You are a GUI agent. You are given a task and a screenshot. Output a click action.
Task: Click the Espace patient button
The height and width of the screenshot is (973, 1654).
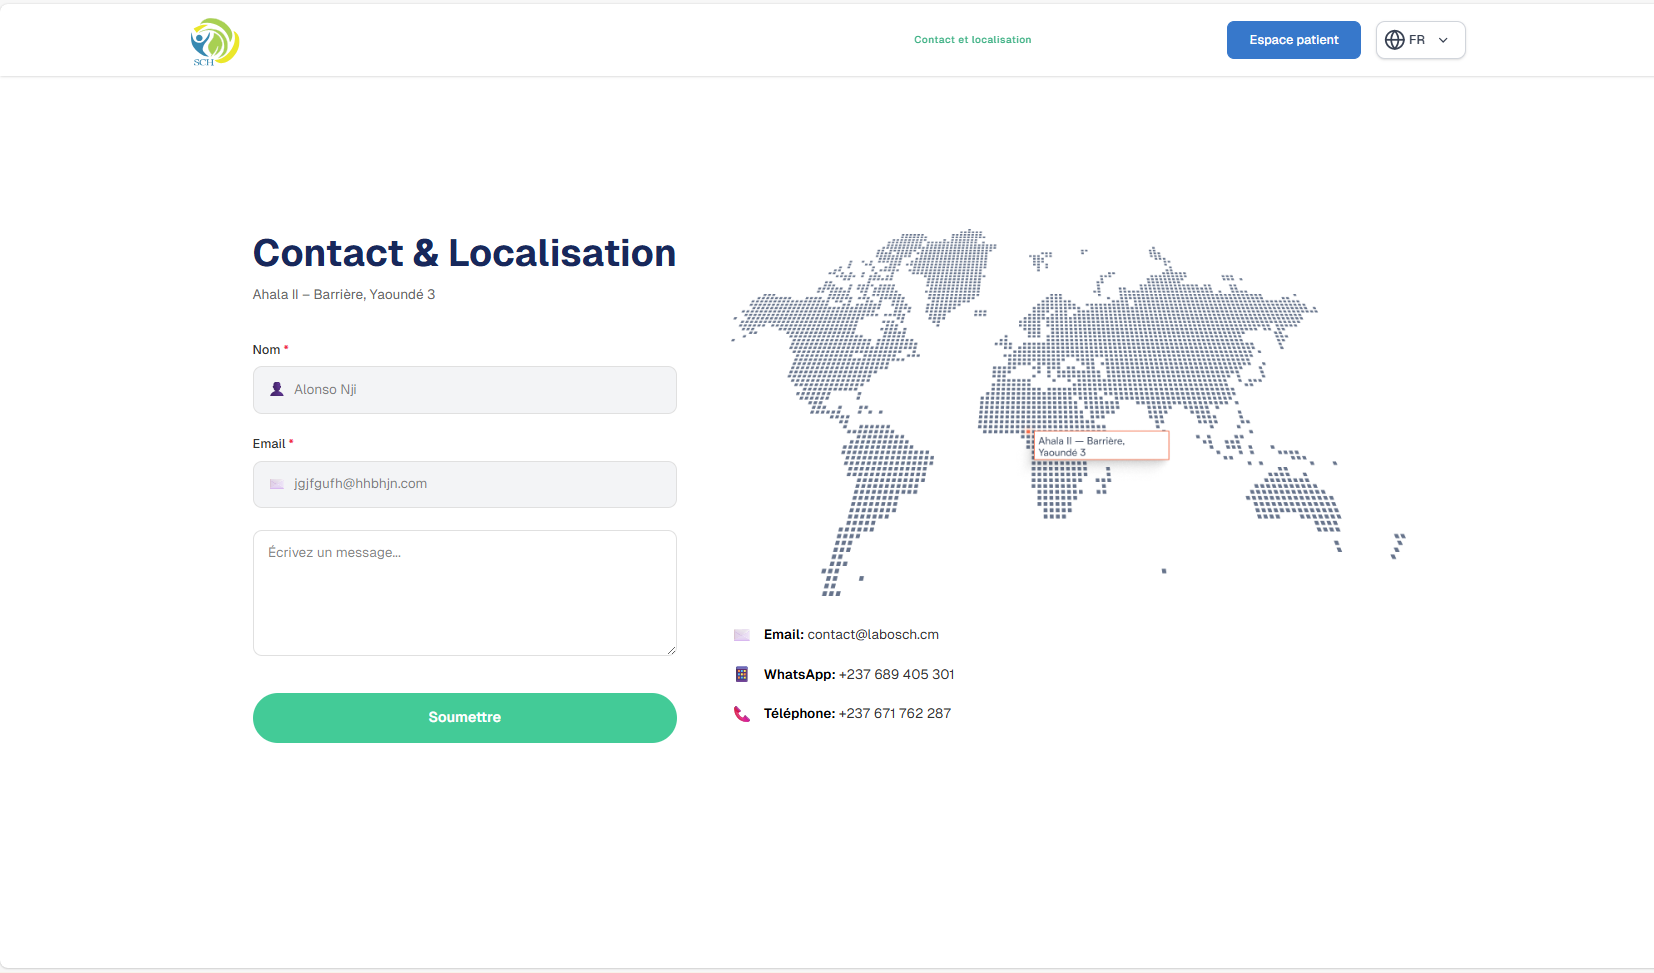(1293, 39)
